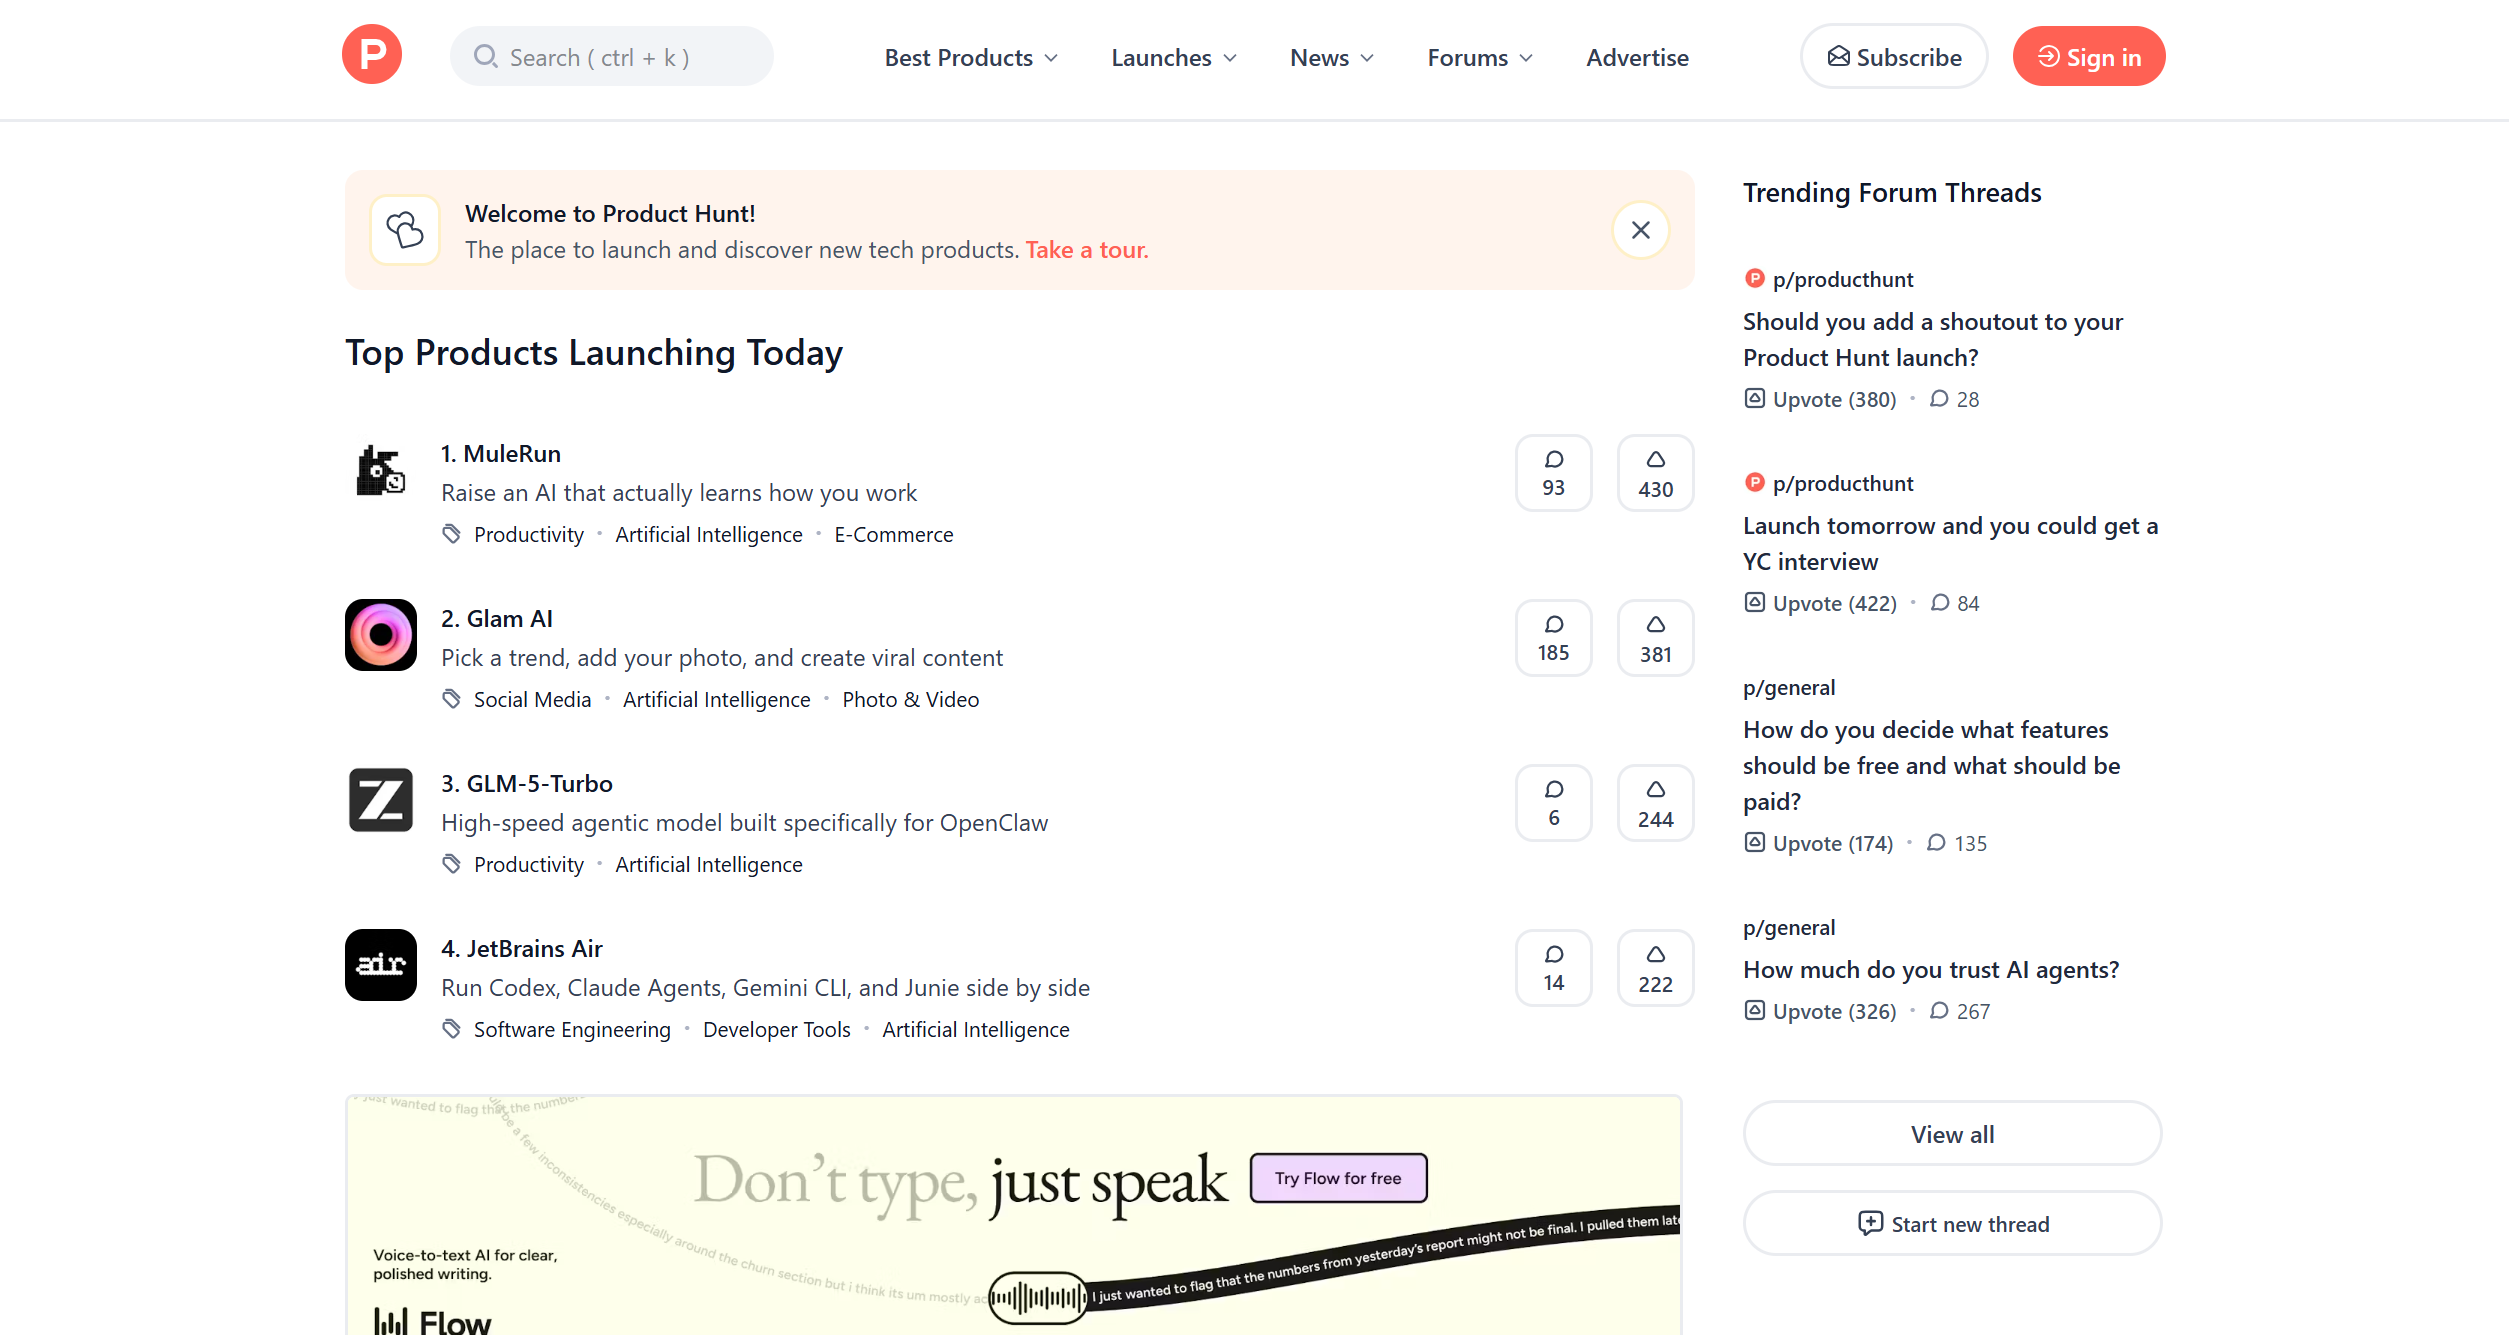Click the Software Engineering tag
2509x1335 pixels.
(572, 1030)
